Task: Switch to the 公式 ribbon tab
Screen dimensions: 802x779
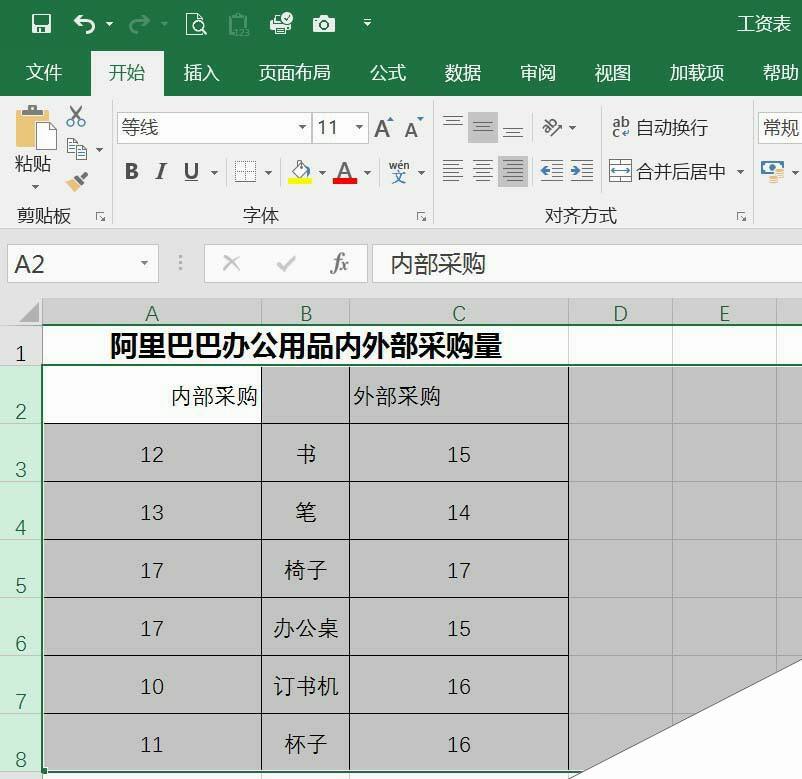Action: click(388, 73)
